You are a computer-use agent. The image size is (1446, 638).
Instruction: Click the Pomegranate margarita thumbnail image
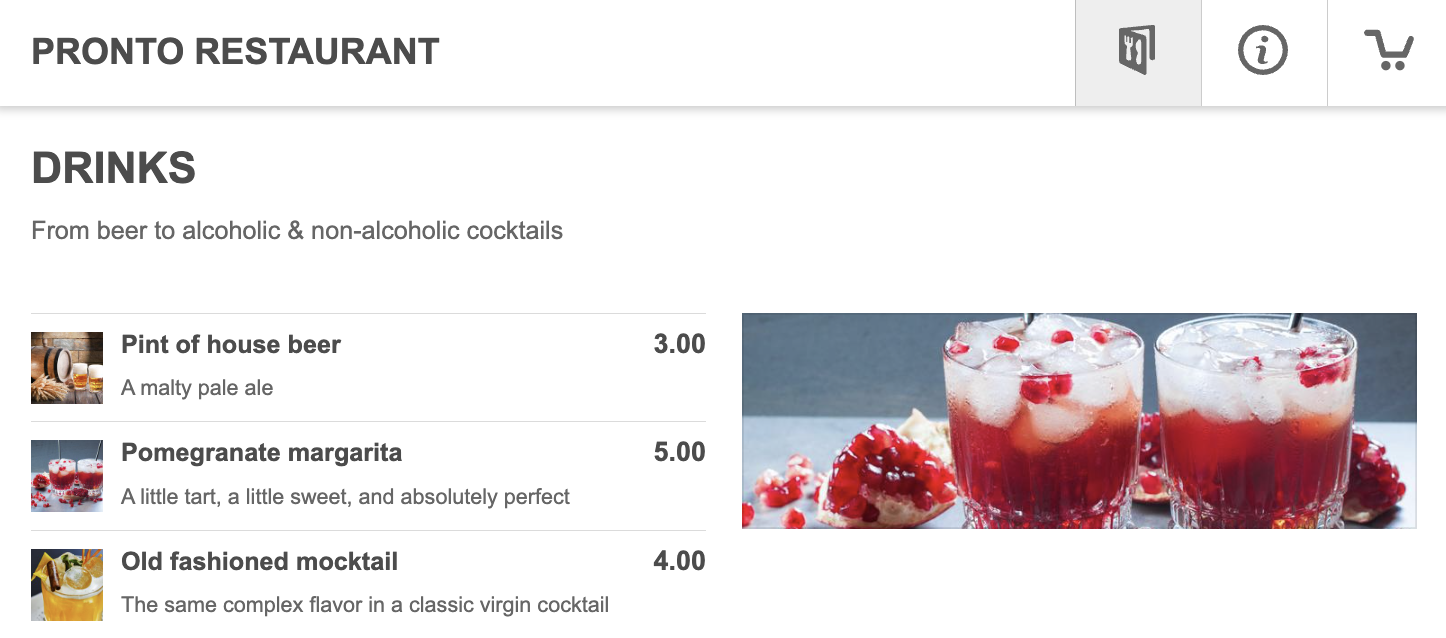67,476
